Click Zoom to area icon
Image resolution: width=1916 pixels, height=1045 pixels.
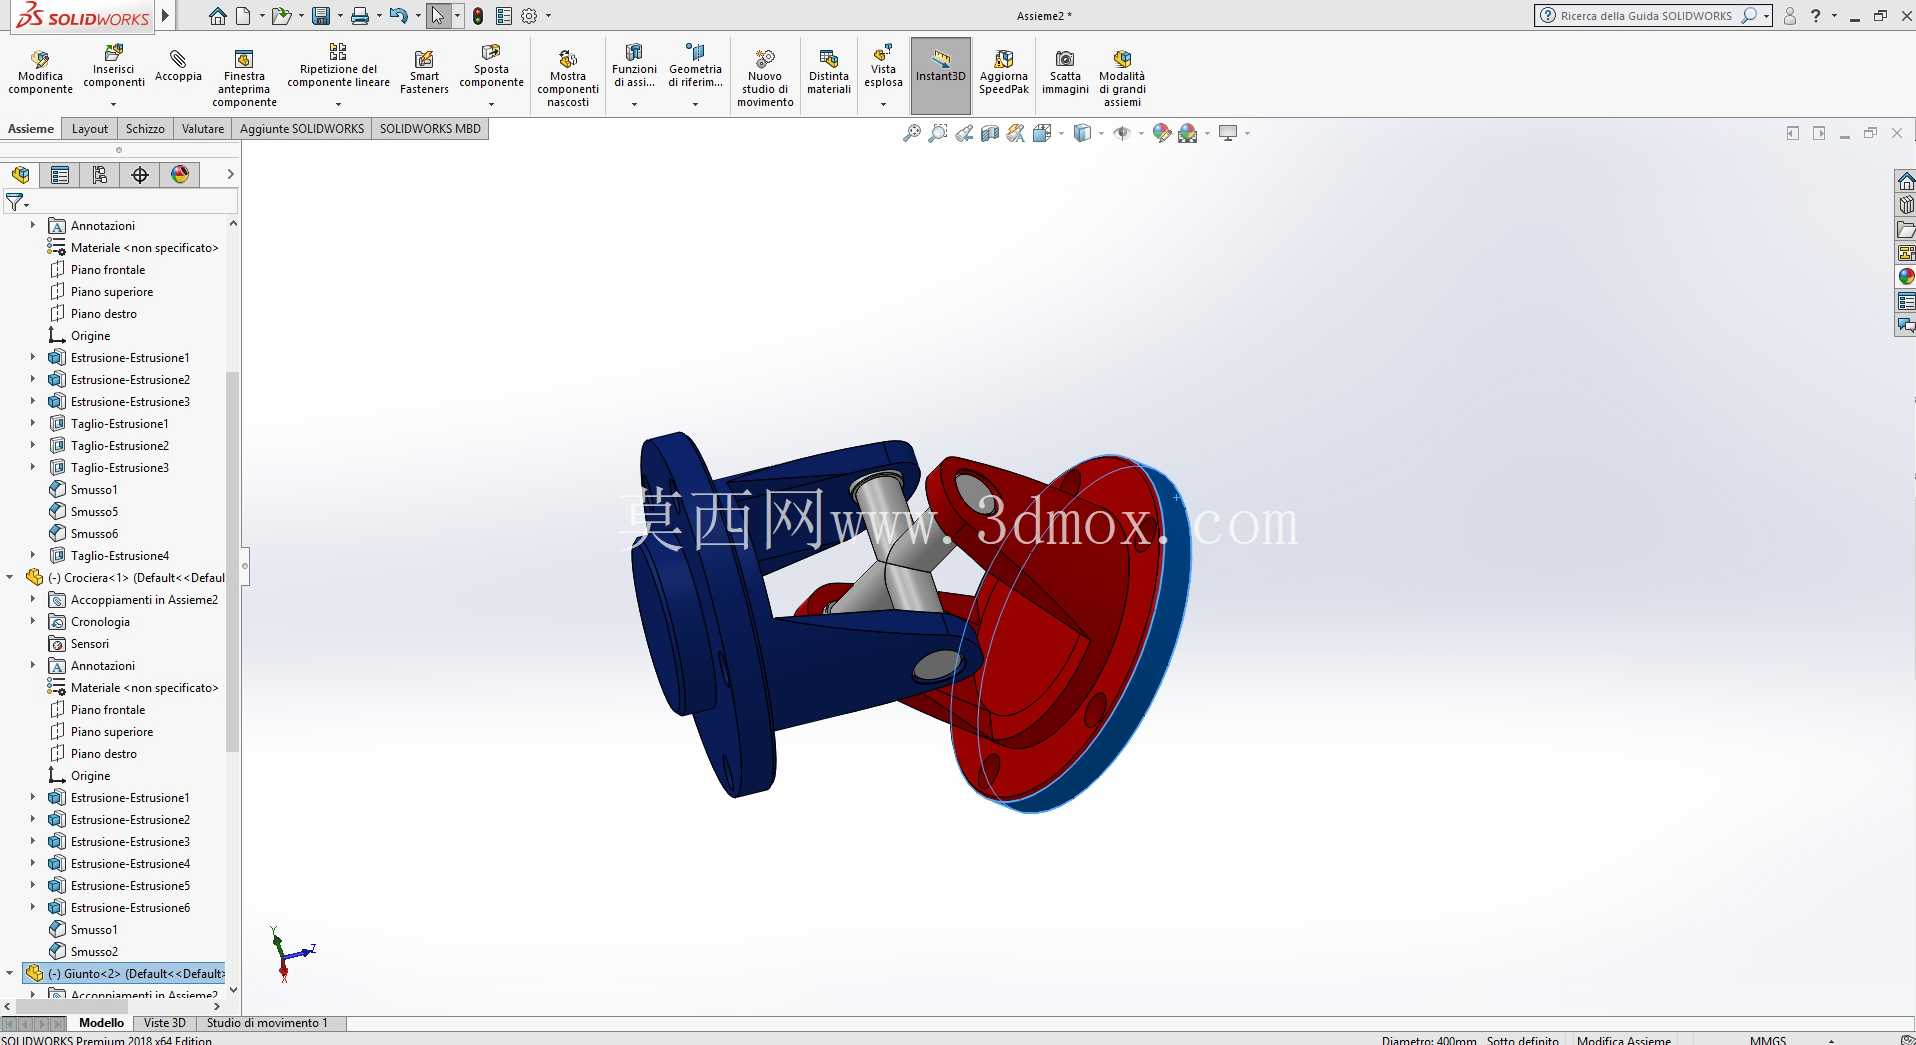(x=937, y=133)
